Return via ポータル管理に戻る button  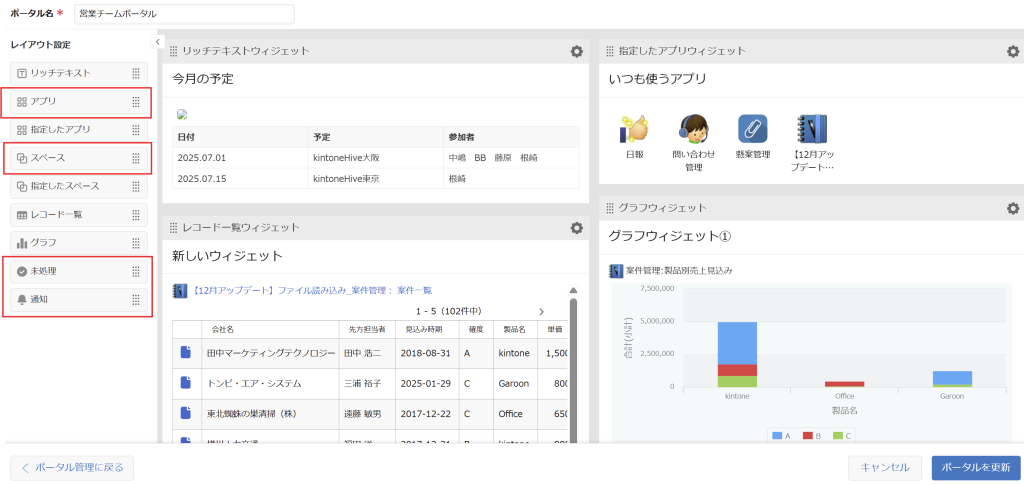tap(71, 467)
